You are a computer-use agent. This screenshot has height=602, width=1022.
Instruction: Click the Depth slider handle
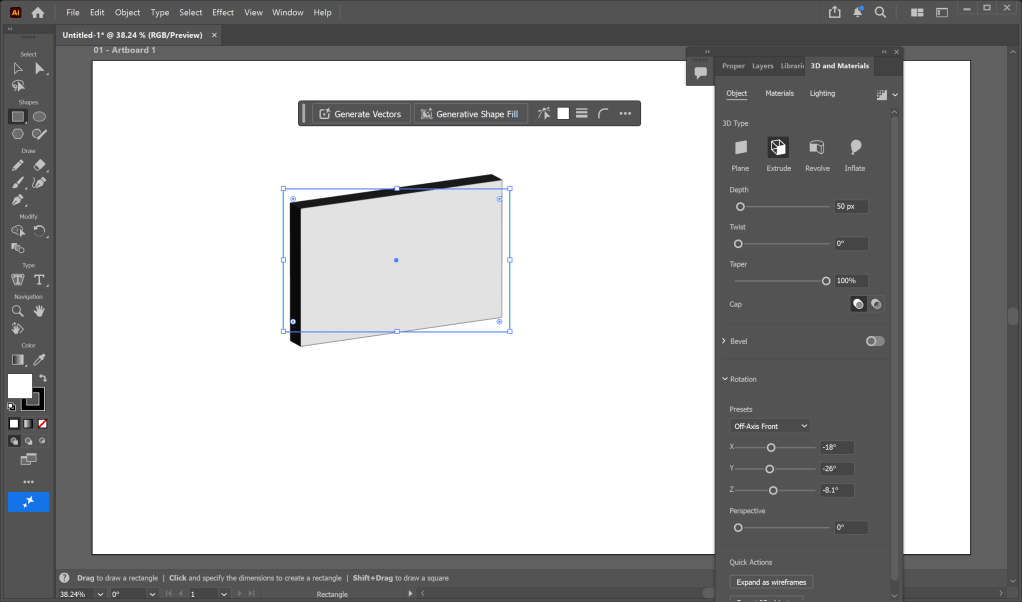740,207
